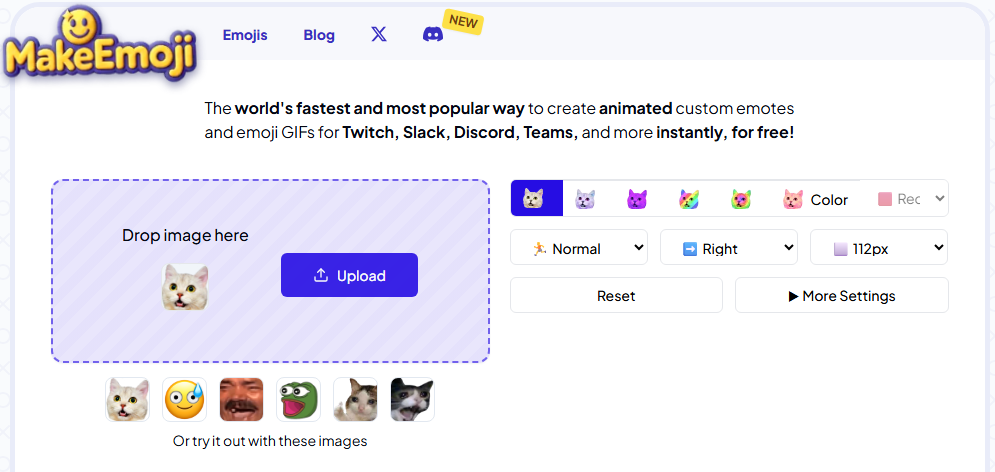Click the Upload button
The width and height of the screenshot is (995, 472).
349,275
